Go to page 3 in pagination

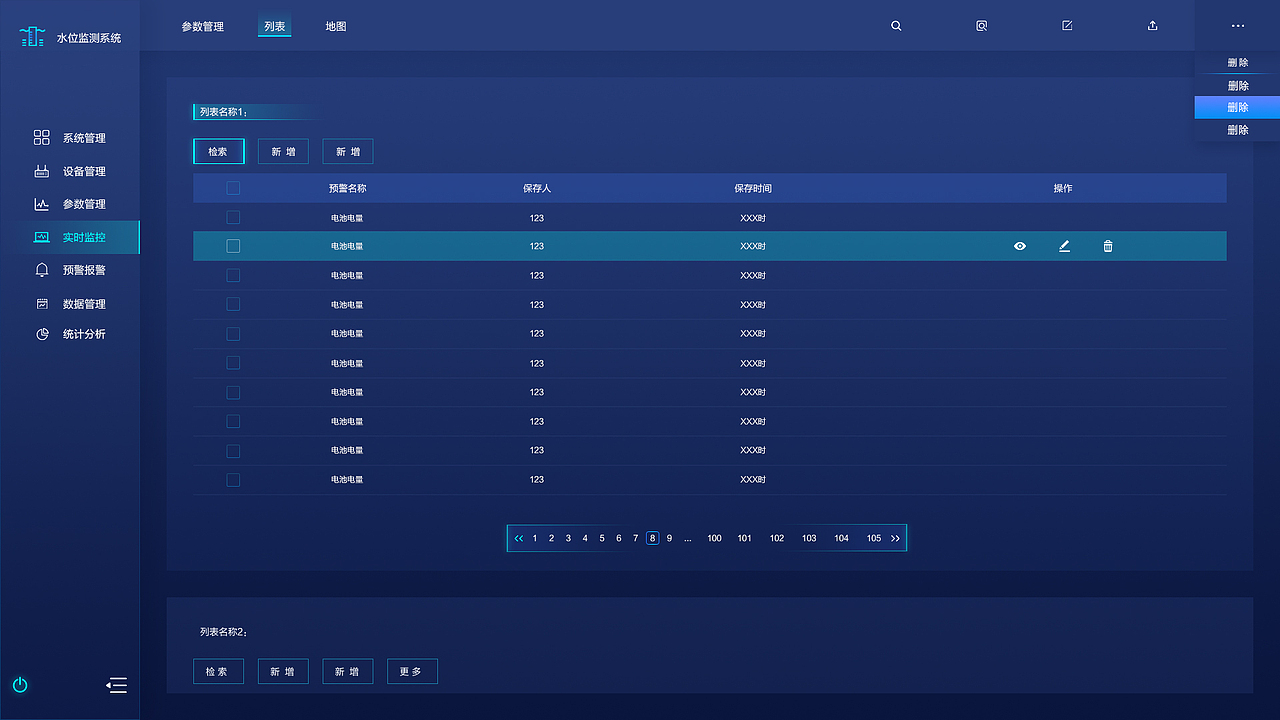coord(568,538)
